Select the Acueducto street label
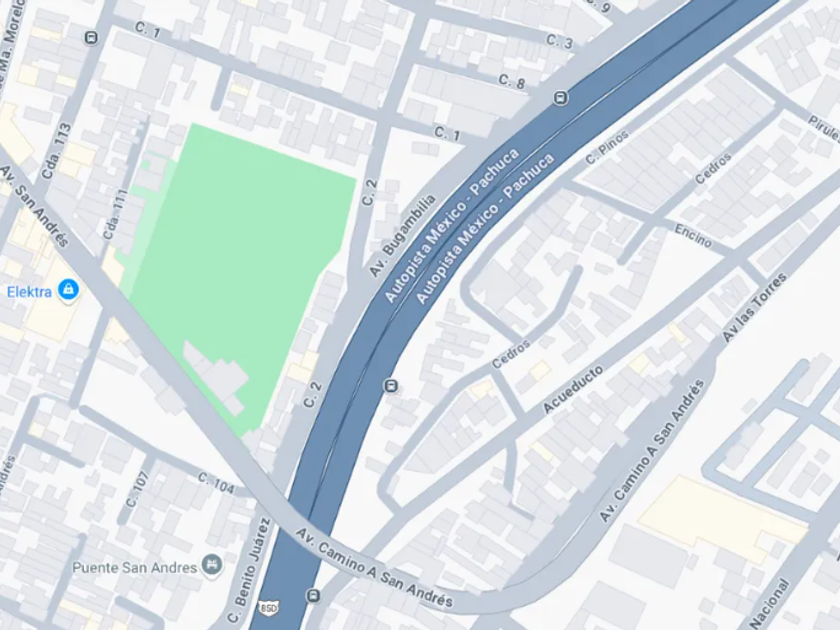 (573, 389)
